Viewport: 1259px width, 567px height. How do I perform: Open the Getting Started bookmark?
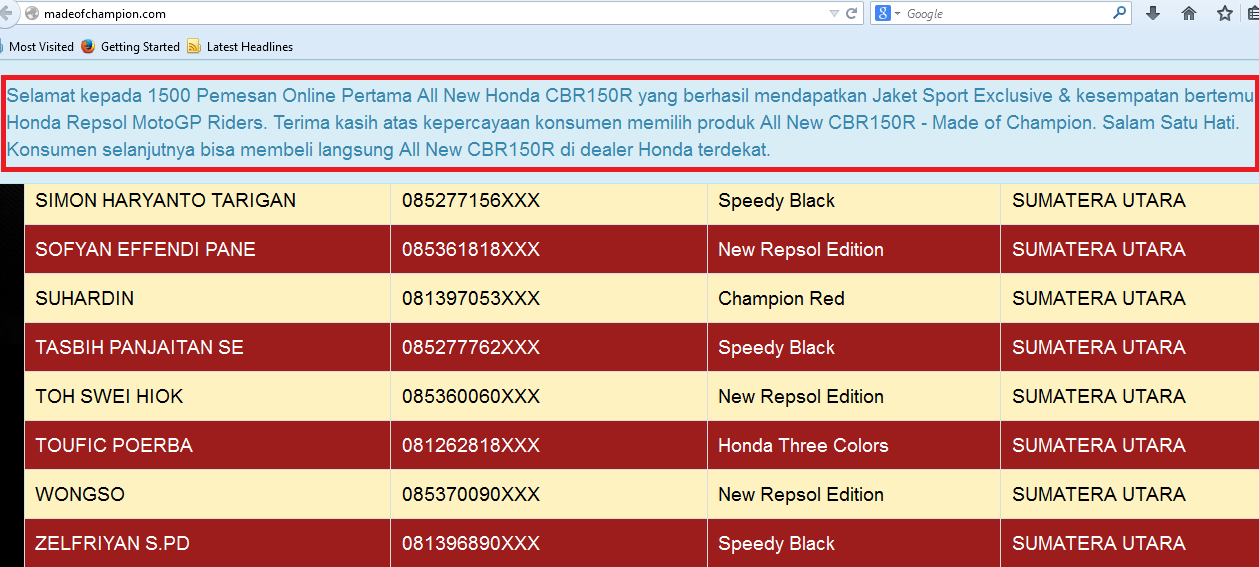[x=140, y=46]
